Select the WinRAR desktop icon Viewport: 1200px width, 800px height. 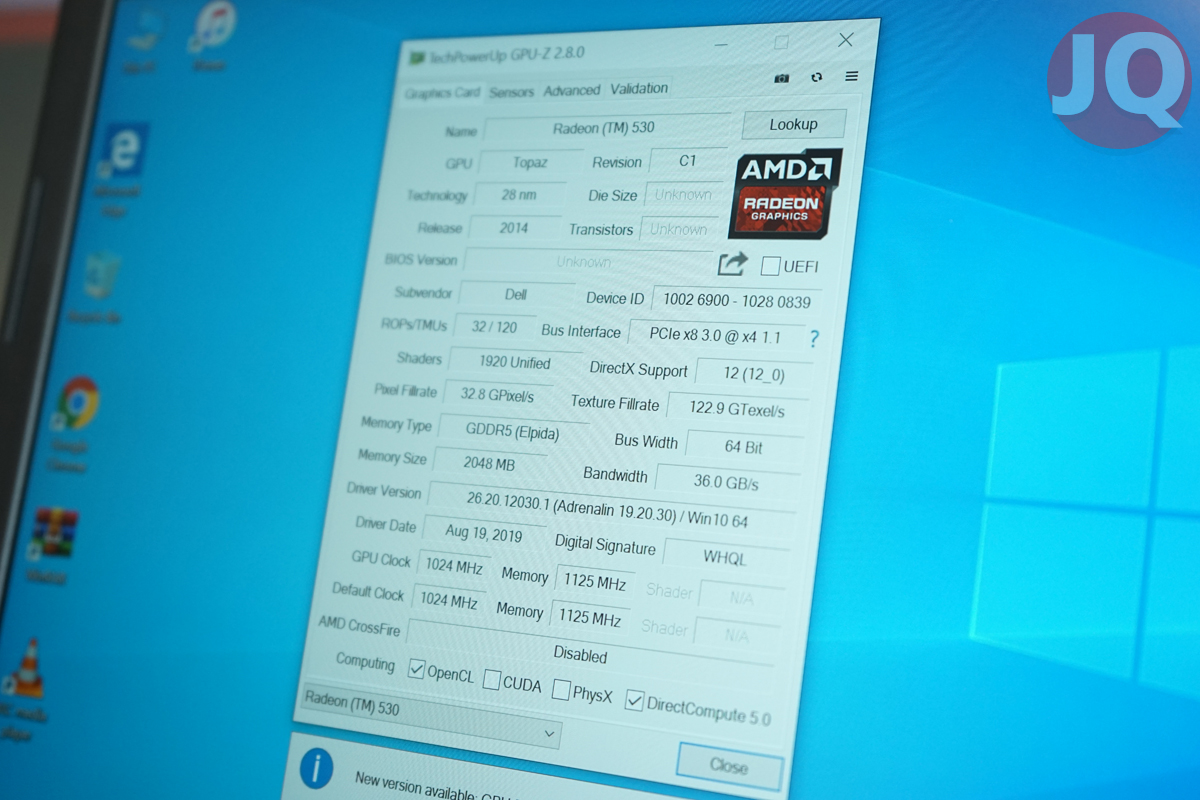(x=53, y=535)
